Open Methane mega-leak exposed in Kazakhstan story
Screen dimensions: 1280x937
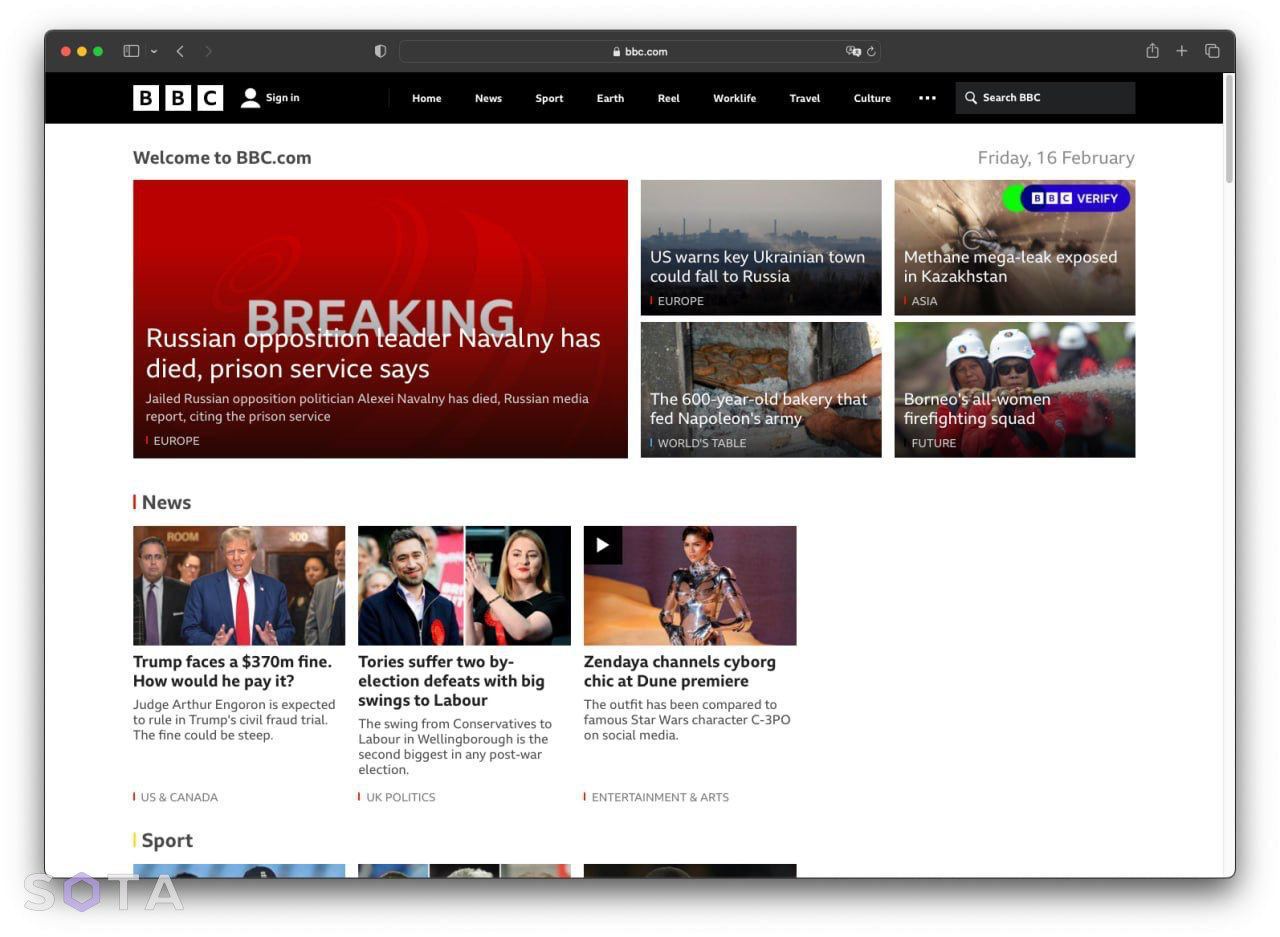click(1010, 267)
